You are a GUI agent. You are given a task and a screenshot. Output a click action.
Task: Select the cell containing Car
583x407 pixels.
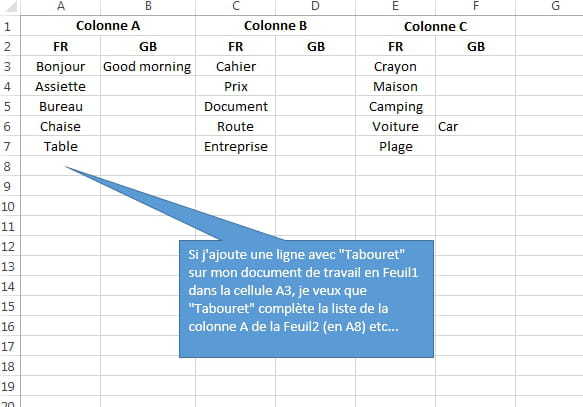click(476, 126)
